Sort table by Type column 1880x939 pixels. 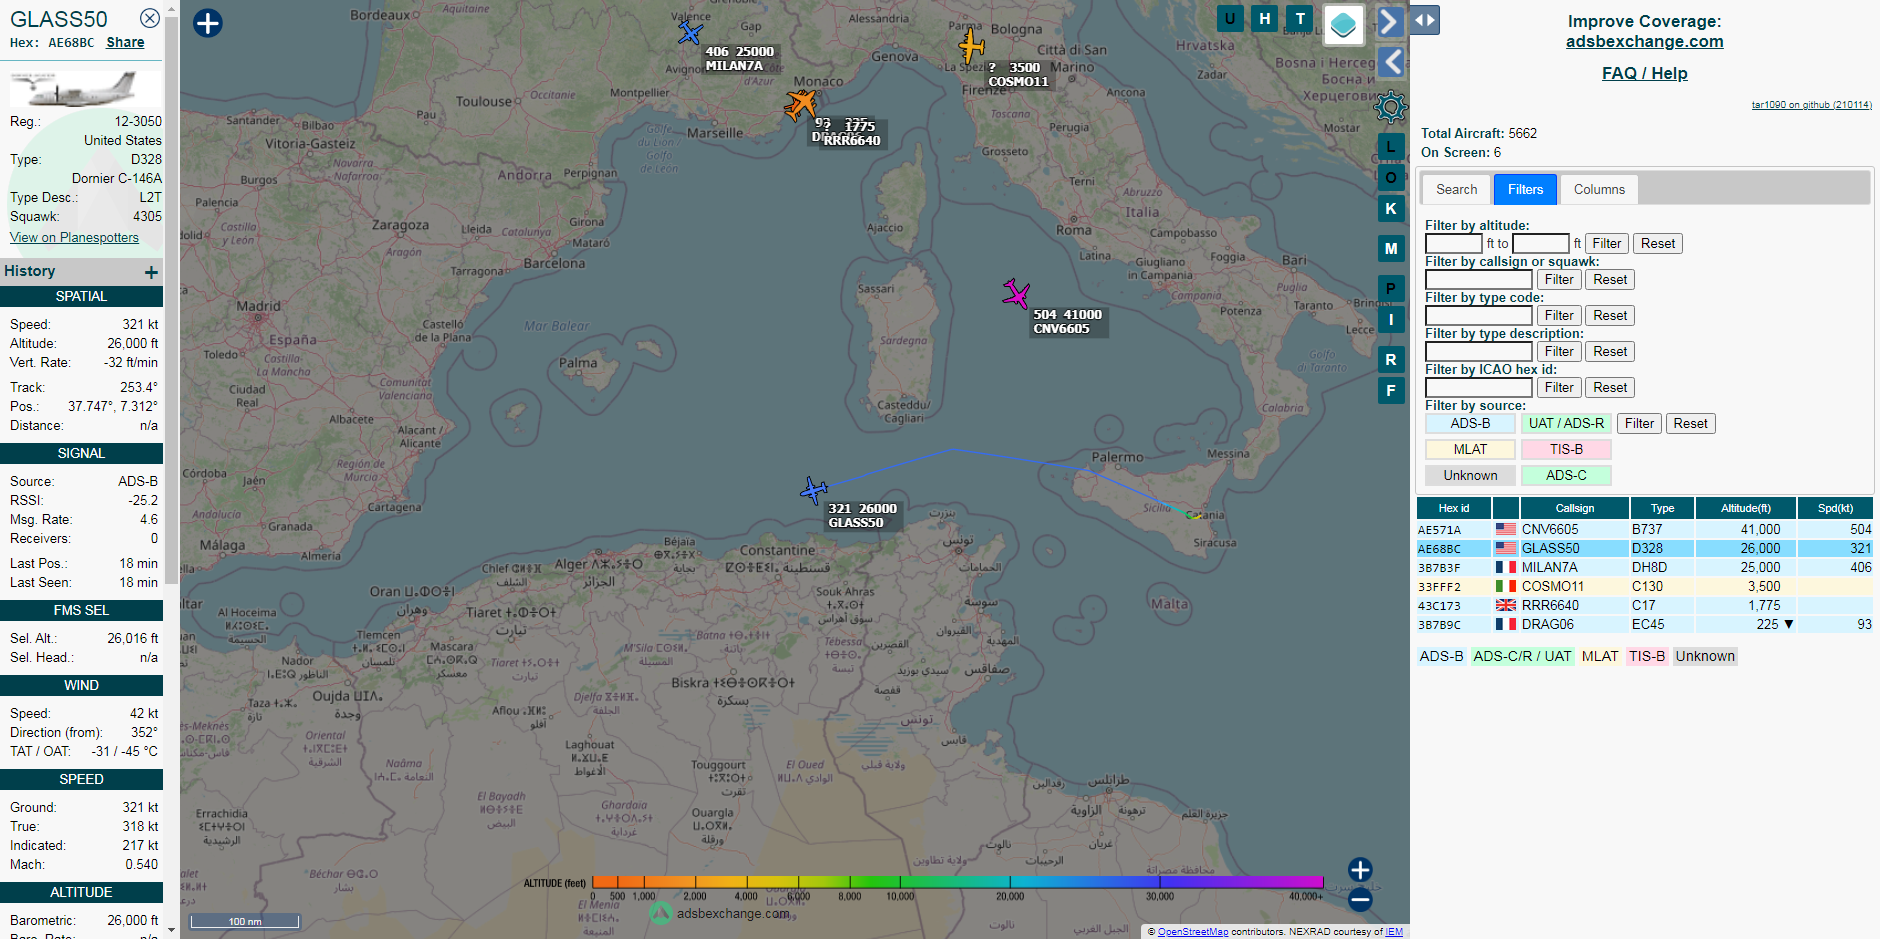(x=1662, y=508)
